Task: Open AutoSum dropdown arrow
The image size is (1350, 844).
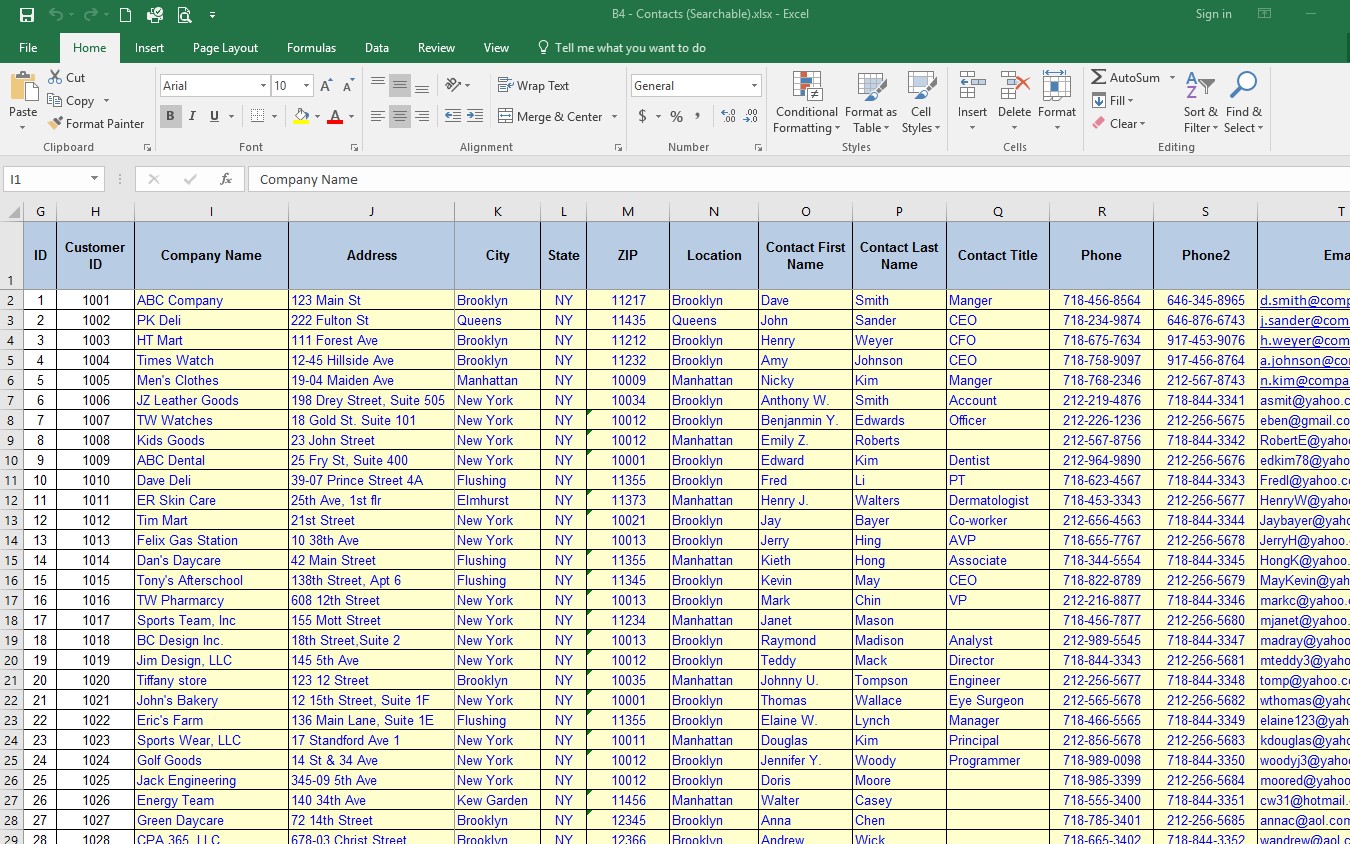Action: (x=1172, y=78)
